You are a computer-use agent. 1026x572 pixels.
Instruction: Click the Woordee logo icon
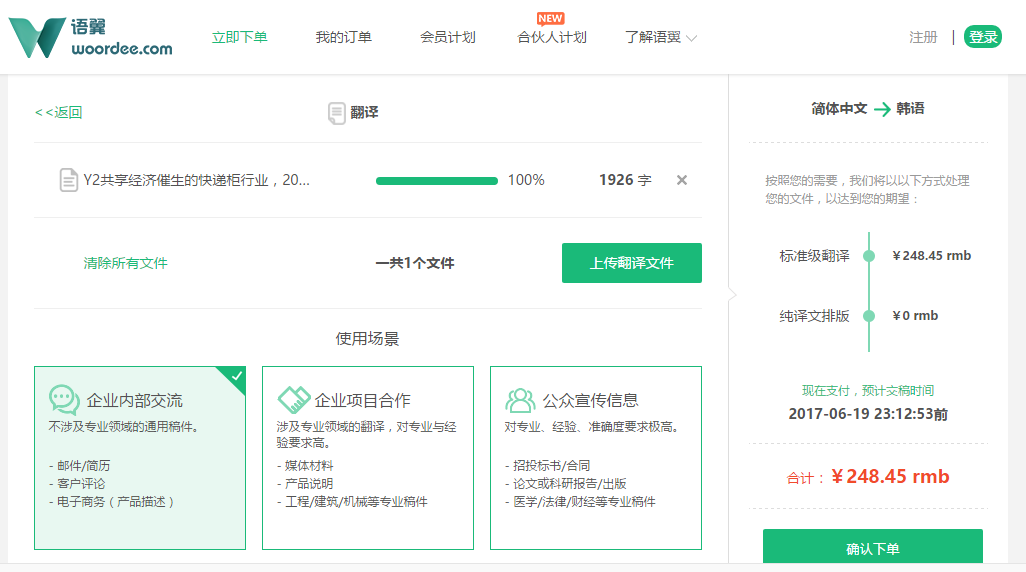[x=36, y=37]
